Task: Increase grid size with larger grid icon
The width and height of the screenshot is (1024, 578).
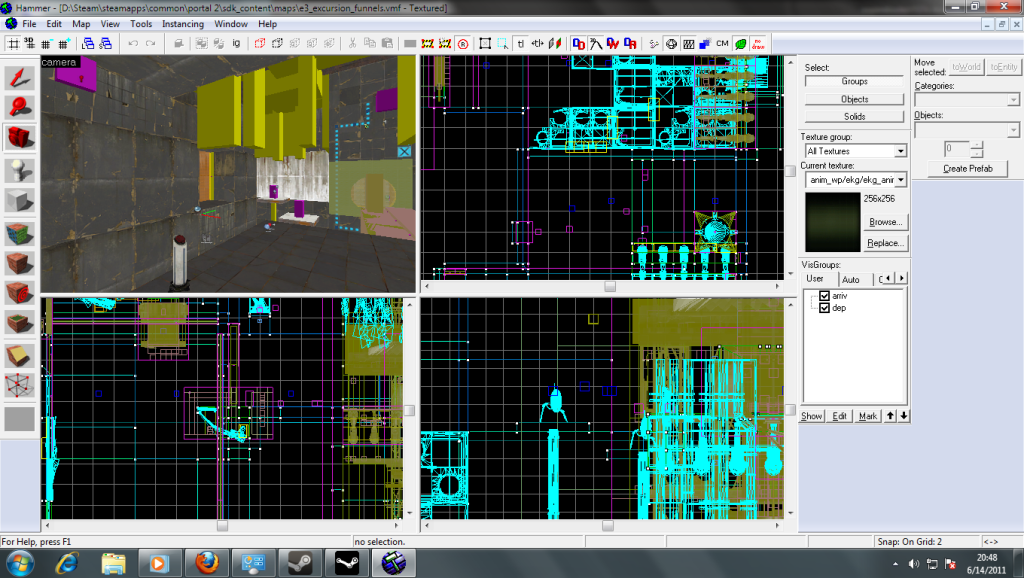Action: click(x=63, y=44)
